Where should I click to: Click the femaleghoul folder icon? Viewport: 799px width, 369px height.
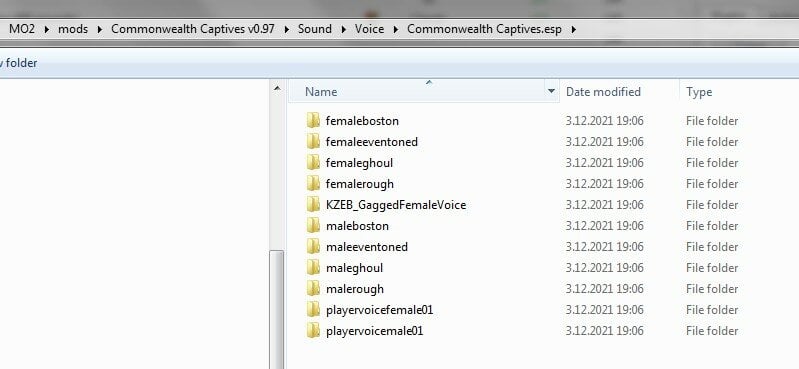point(313,163)
